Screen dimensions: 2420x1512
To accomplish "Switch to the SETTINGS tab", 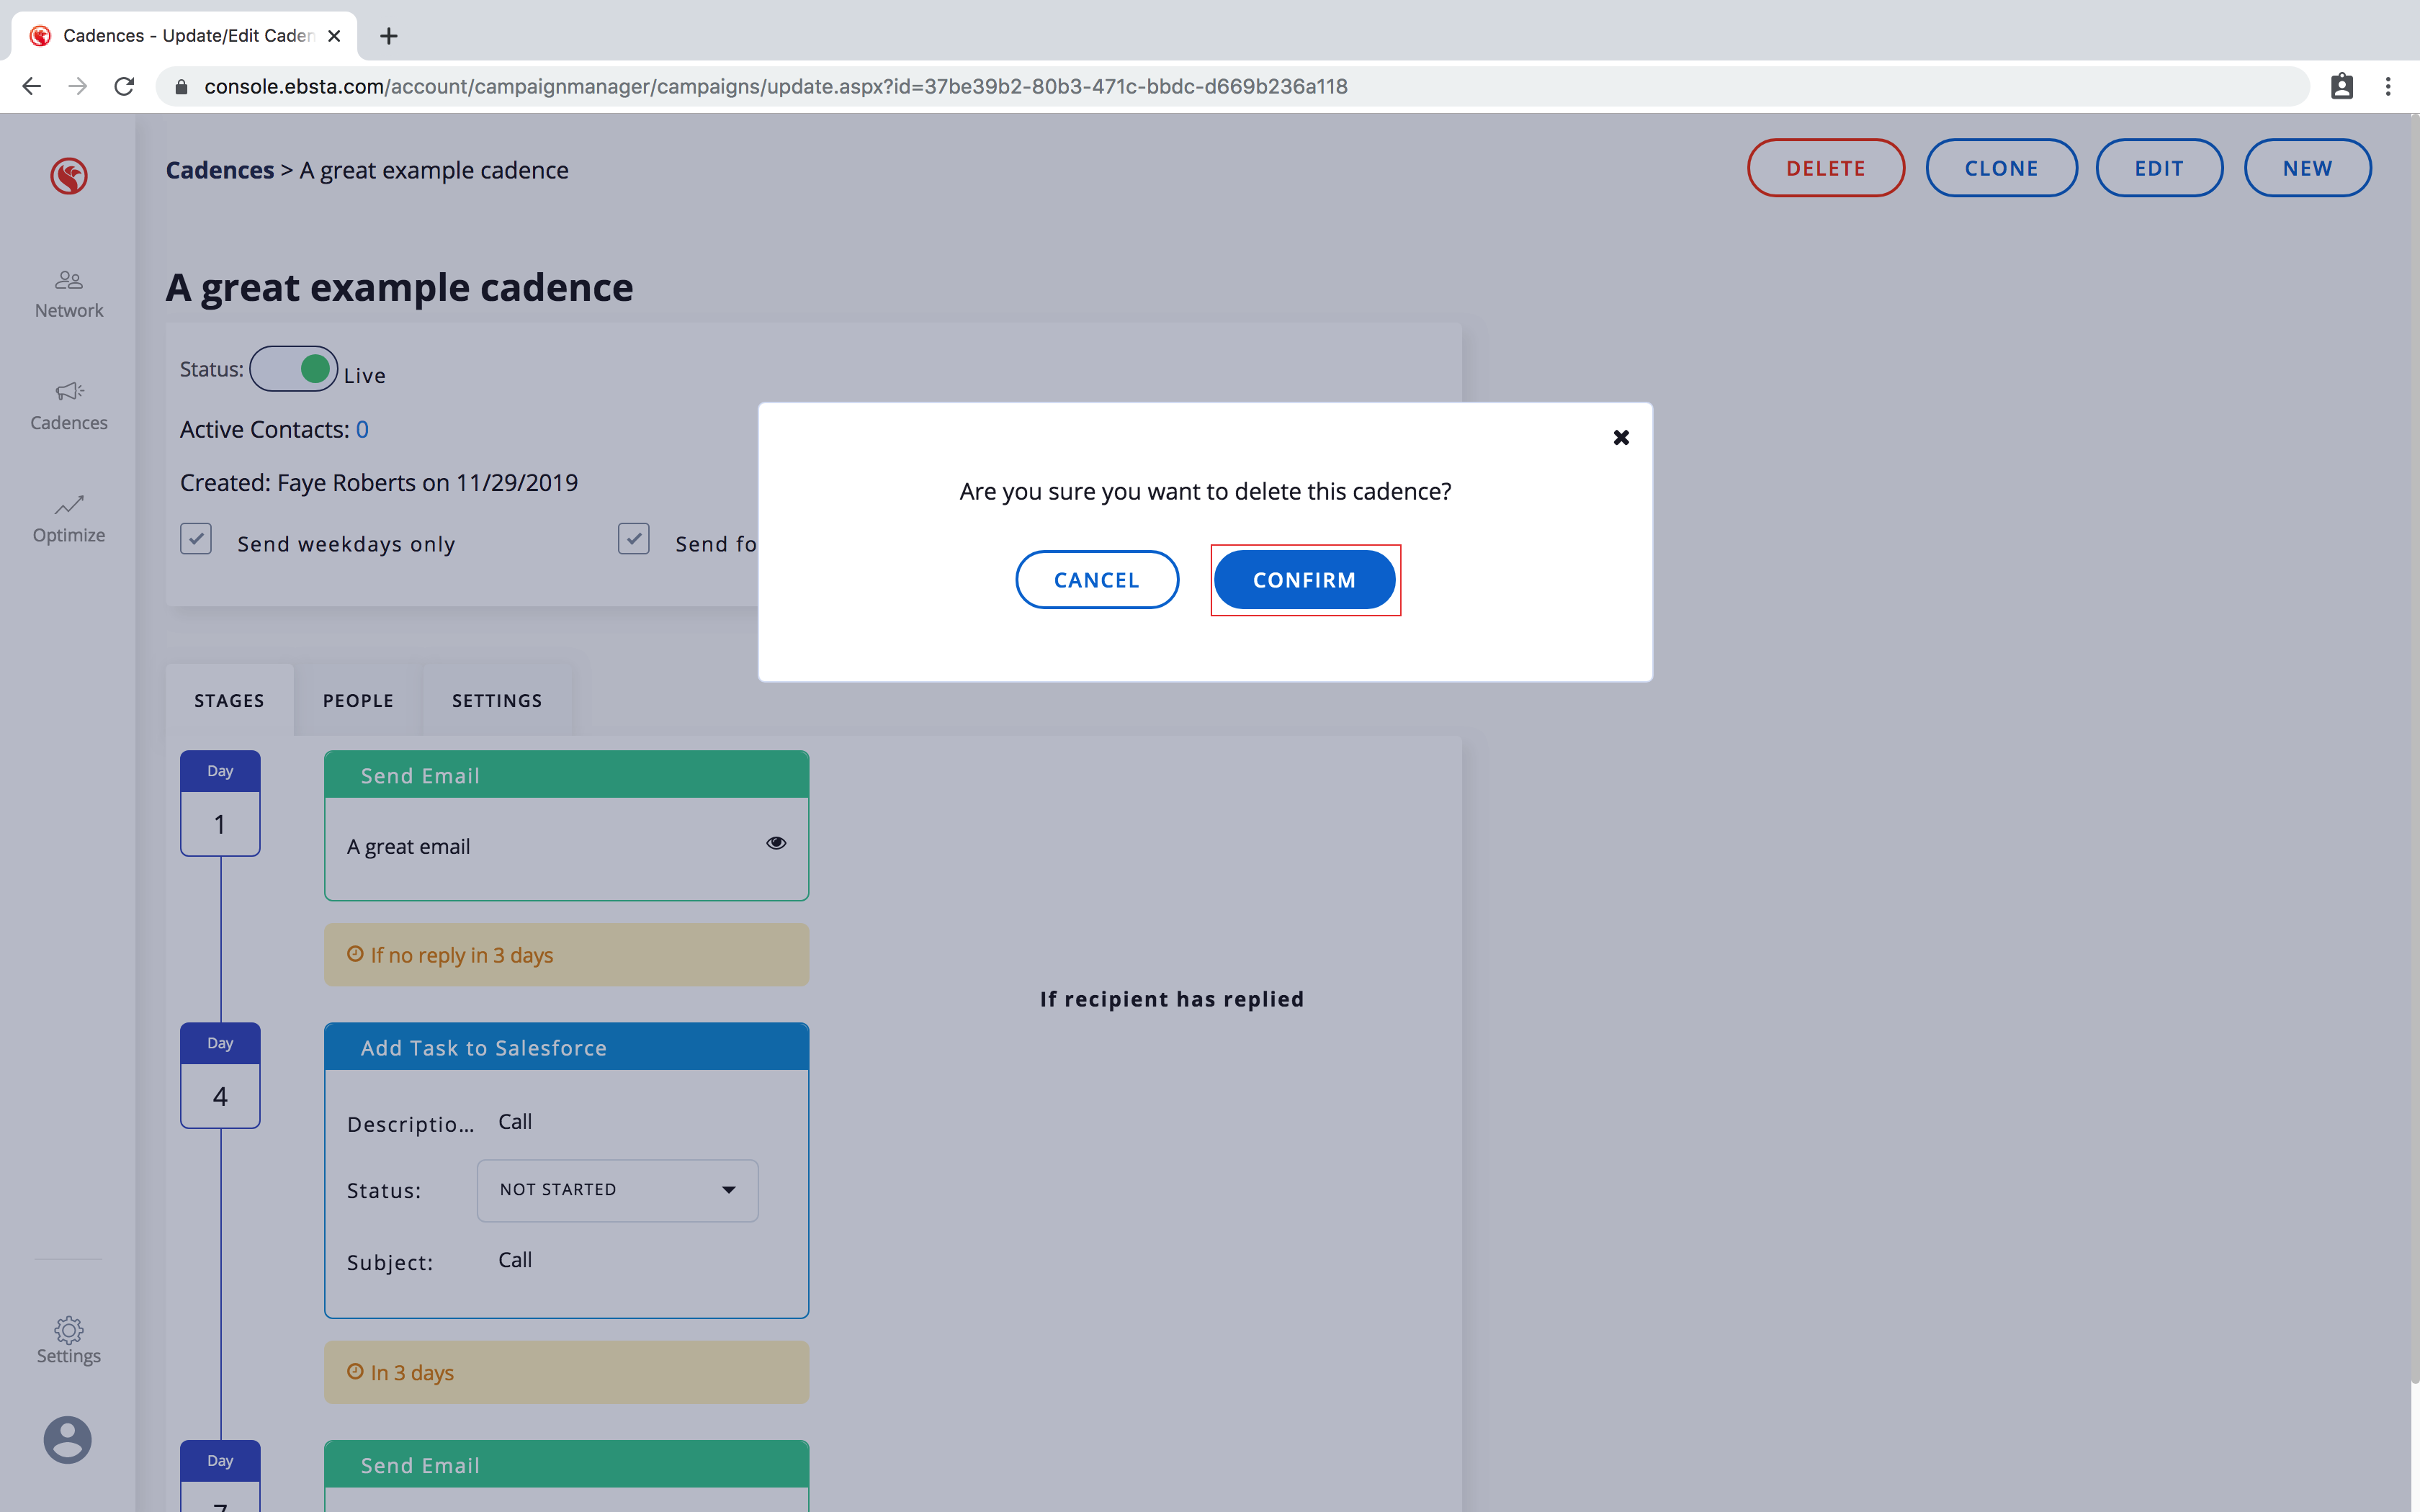I will pos(497,701).
